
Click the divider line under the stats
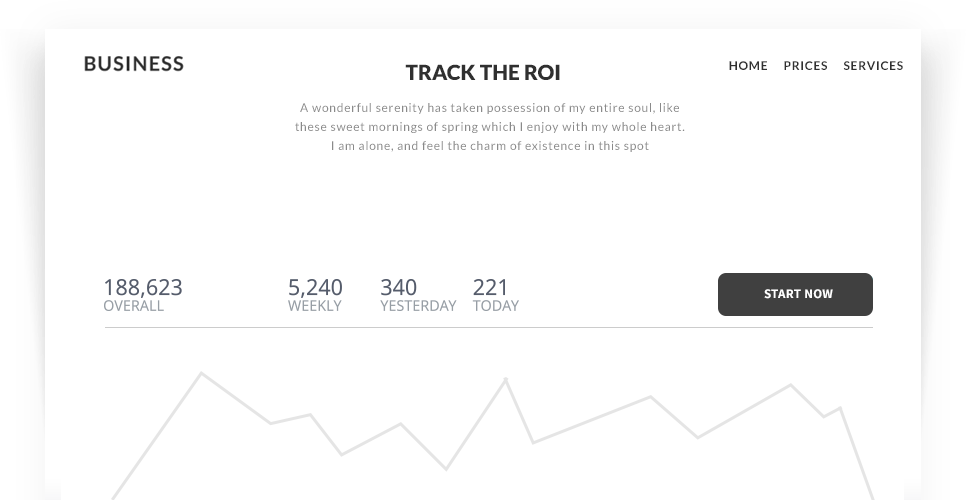pos(488,327)
